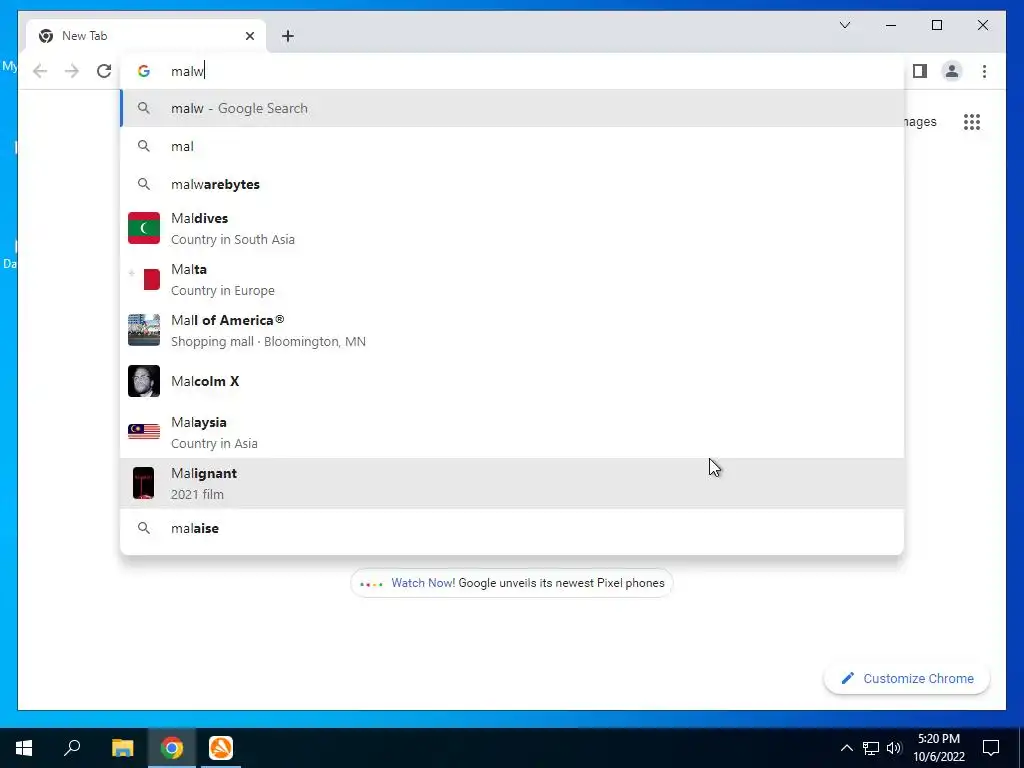
Task: Choose the malwarebytes suggestion
Action: [512, 184]
